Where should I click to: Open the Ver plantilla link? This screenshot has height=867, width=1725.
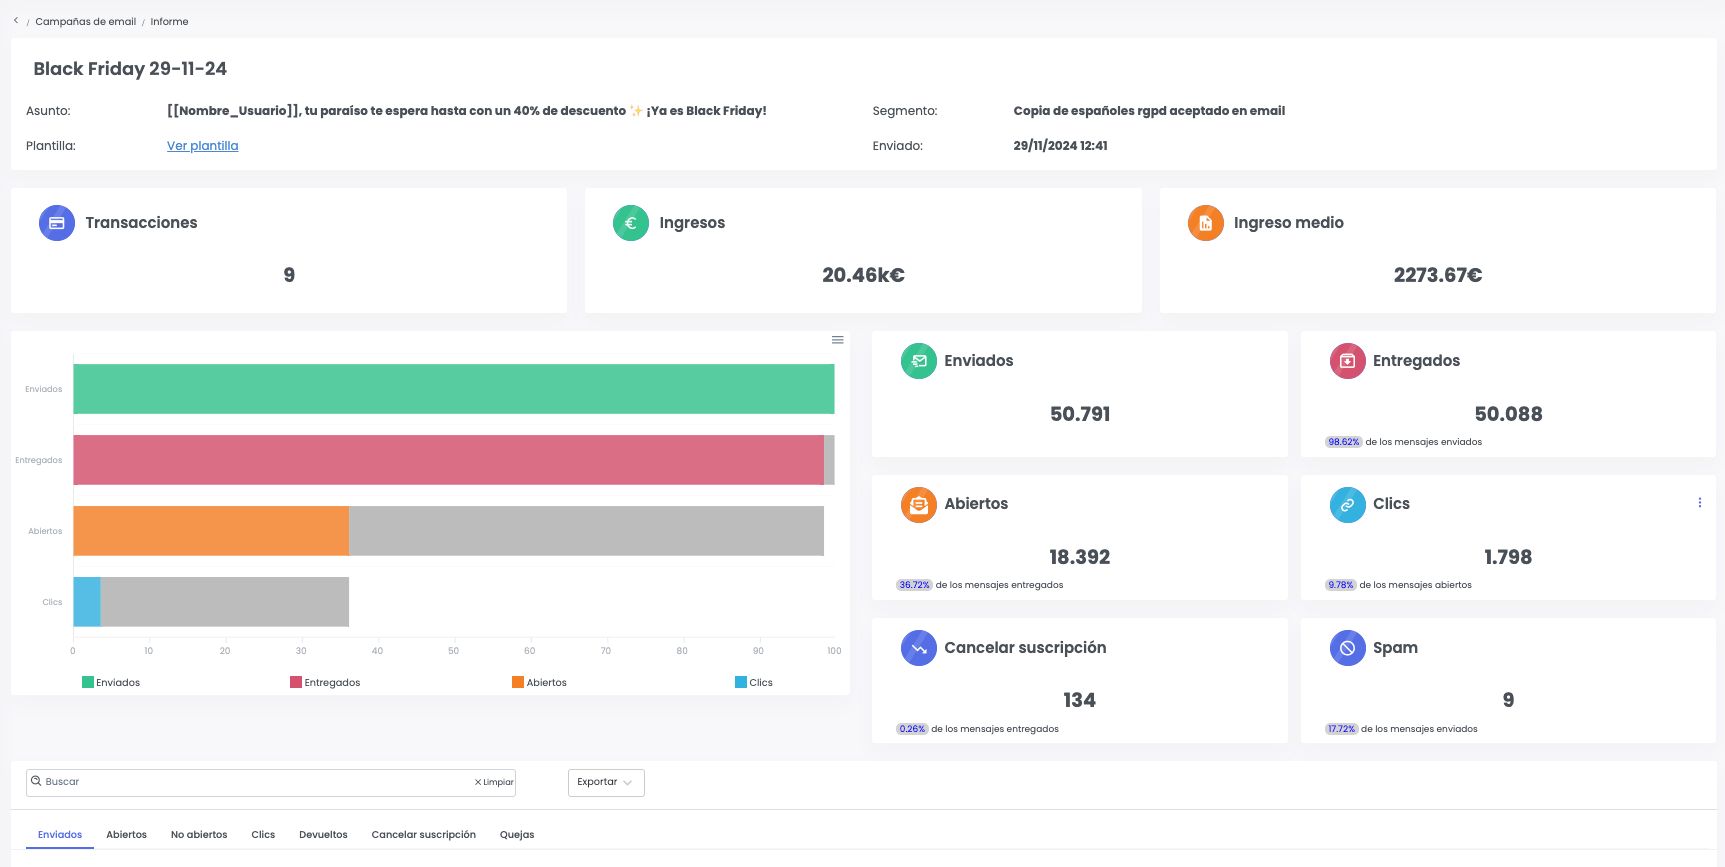tap(202, 146)
